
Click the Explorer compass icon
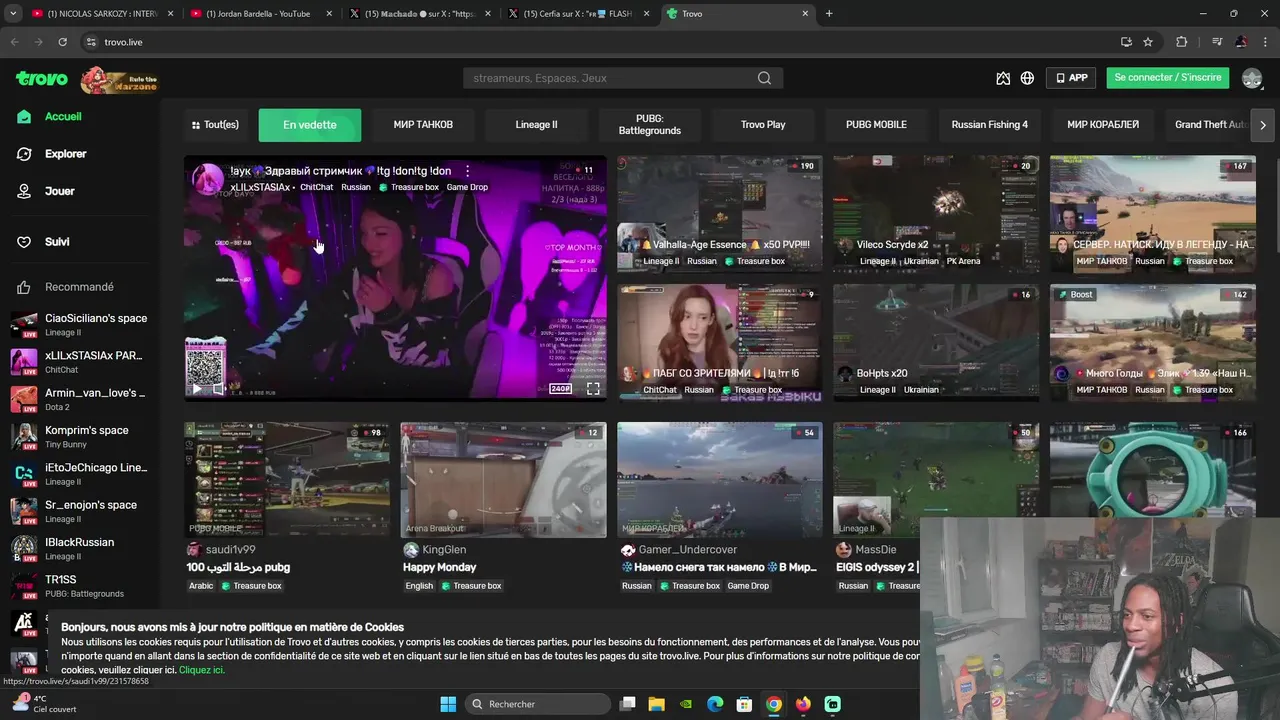[24, 154]
